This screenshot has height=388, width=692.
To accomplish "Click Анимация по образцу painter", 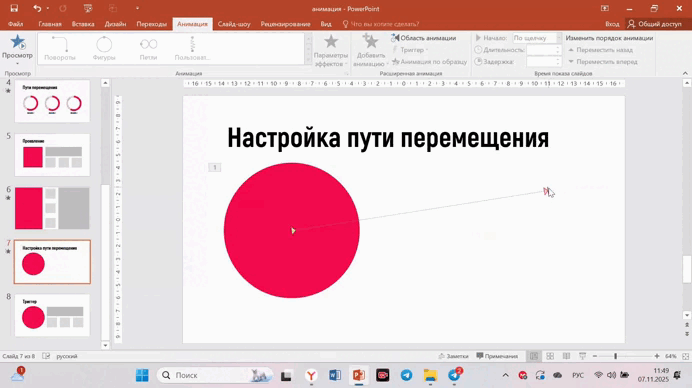I will [x=429, y=62].
